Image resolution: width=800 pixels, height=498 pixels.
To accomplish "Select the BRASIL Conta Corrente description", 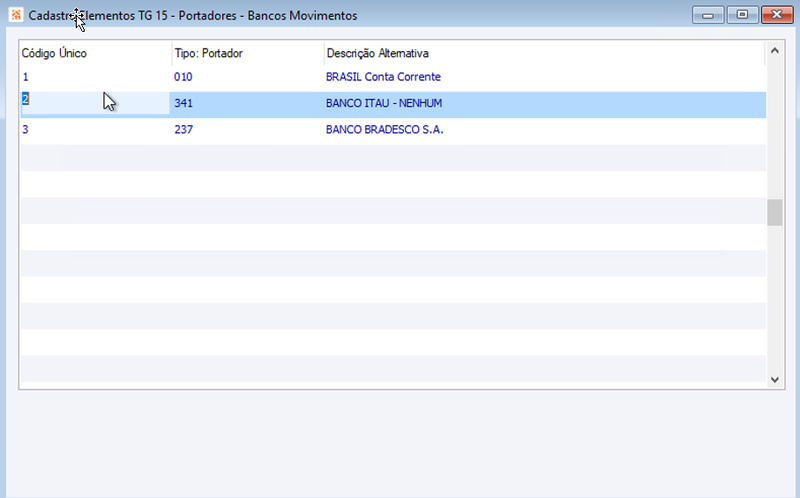I will [383, 77].
